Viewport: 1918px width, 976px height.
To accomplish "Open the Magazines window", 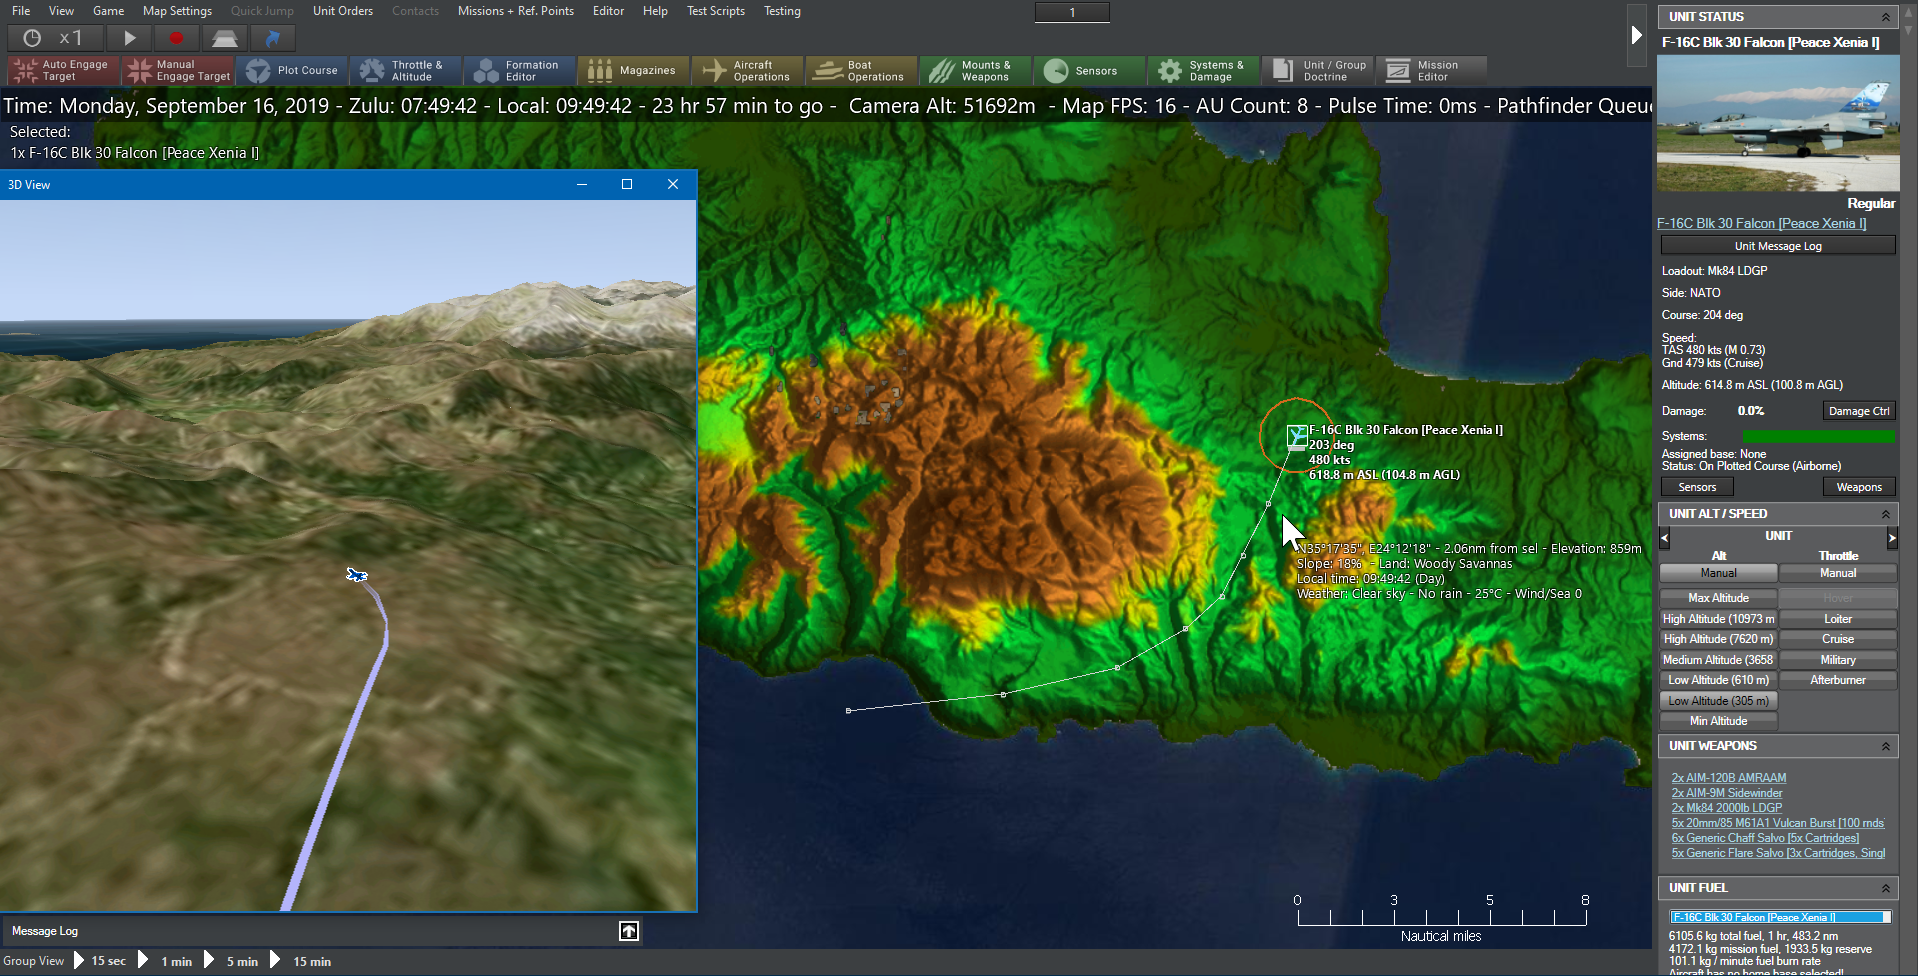I will 633,71.
